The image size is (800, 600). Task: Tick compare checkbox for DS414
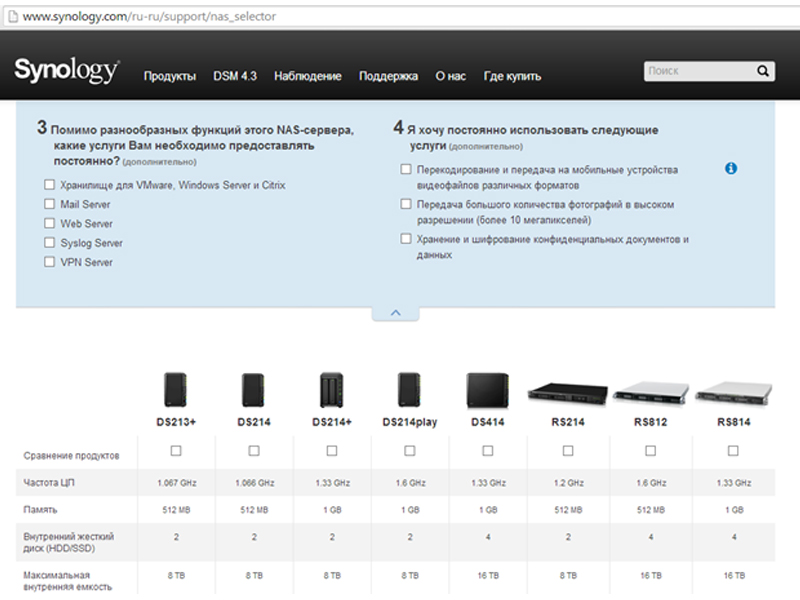[x=488, y=451]
